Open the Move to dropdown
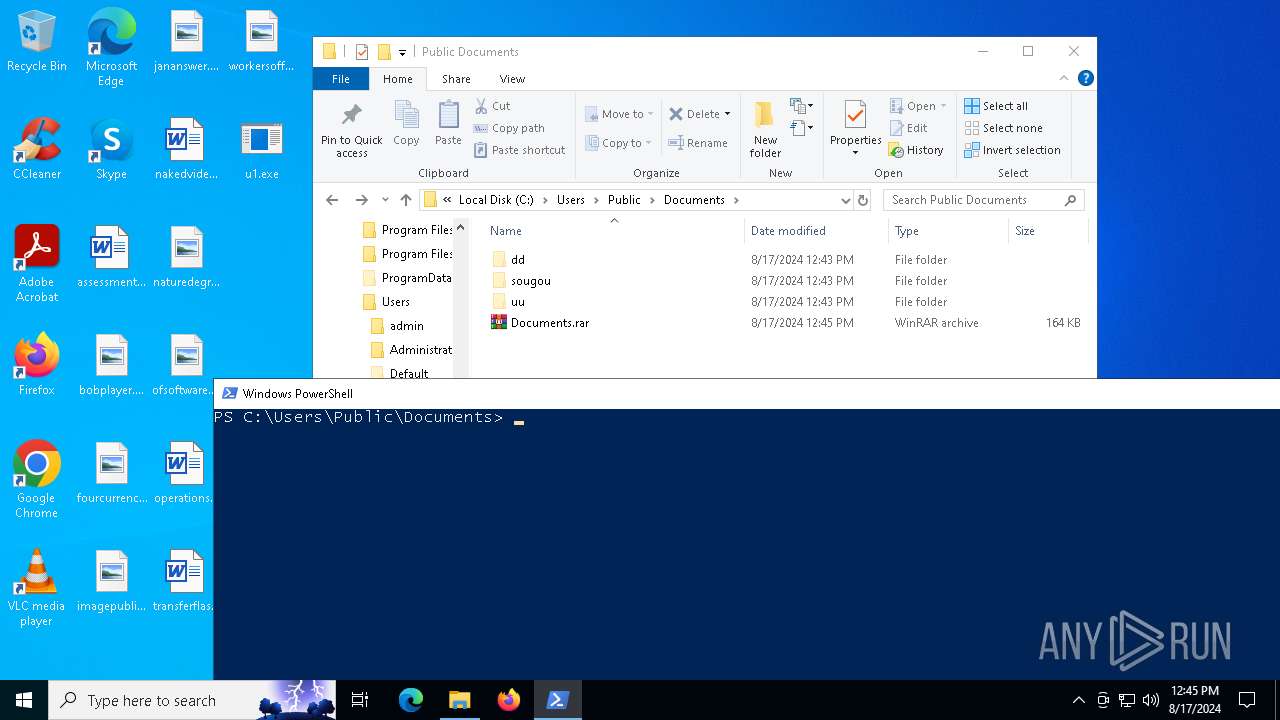This screenshot has height=720, width=1280. [620, 114]
